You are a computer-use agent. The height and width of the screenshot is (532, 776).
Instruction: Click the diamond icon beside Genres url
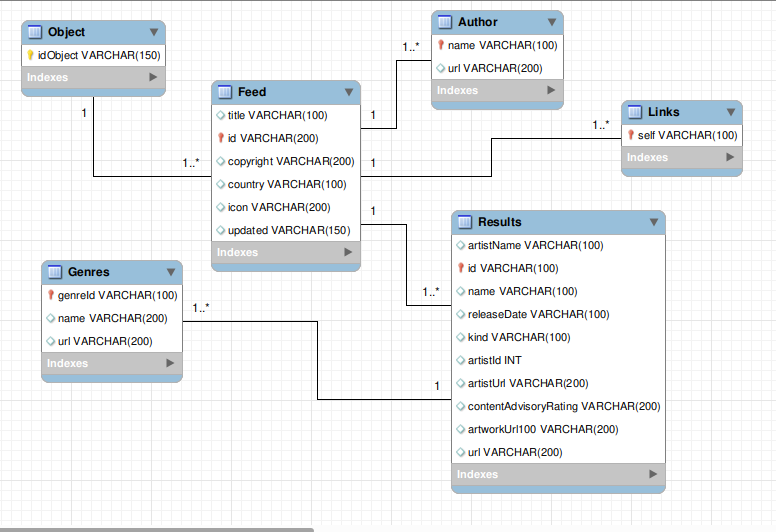point(50,341)
